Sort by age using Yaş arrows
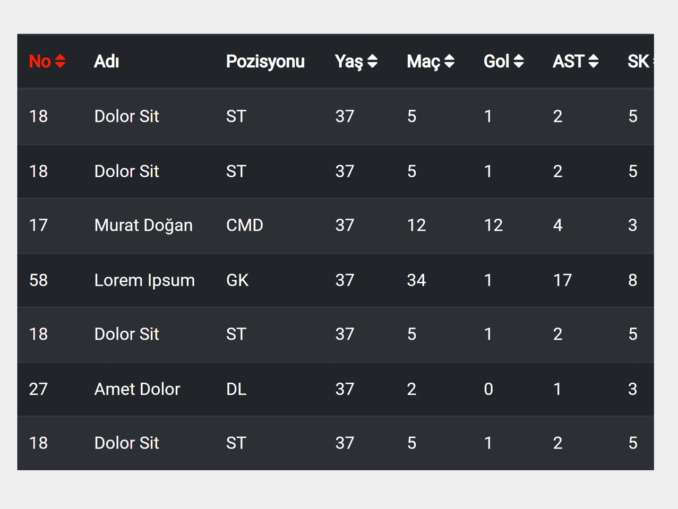Viewport: 678px width, 509px height. (x=372, y=61)
